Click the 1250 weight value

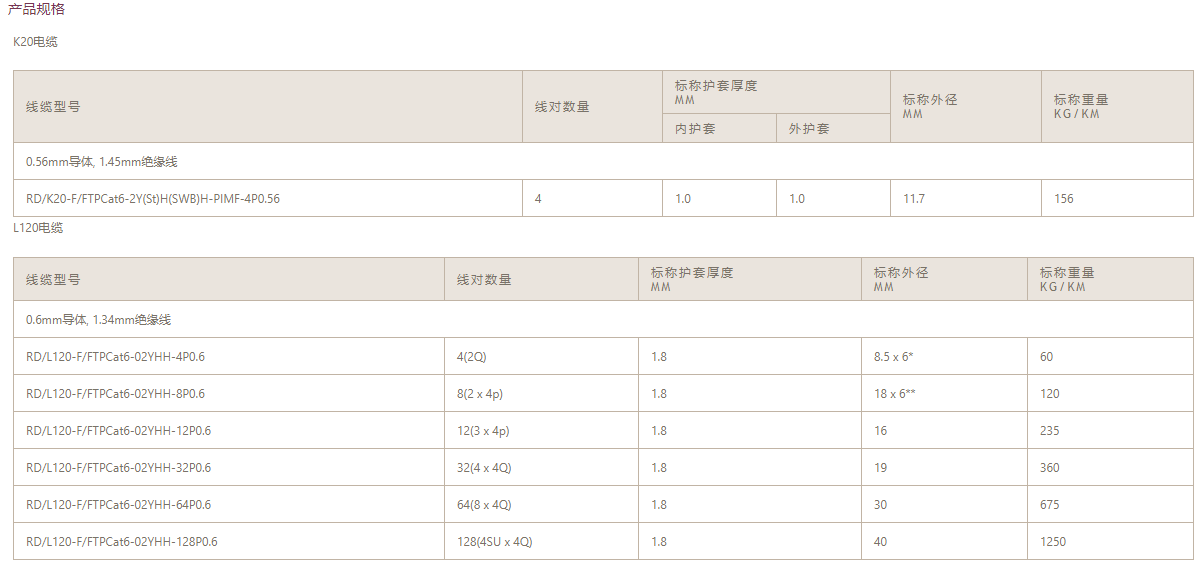1053,542
